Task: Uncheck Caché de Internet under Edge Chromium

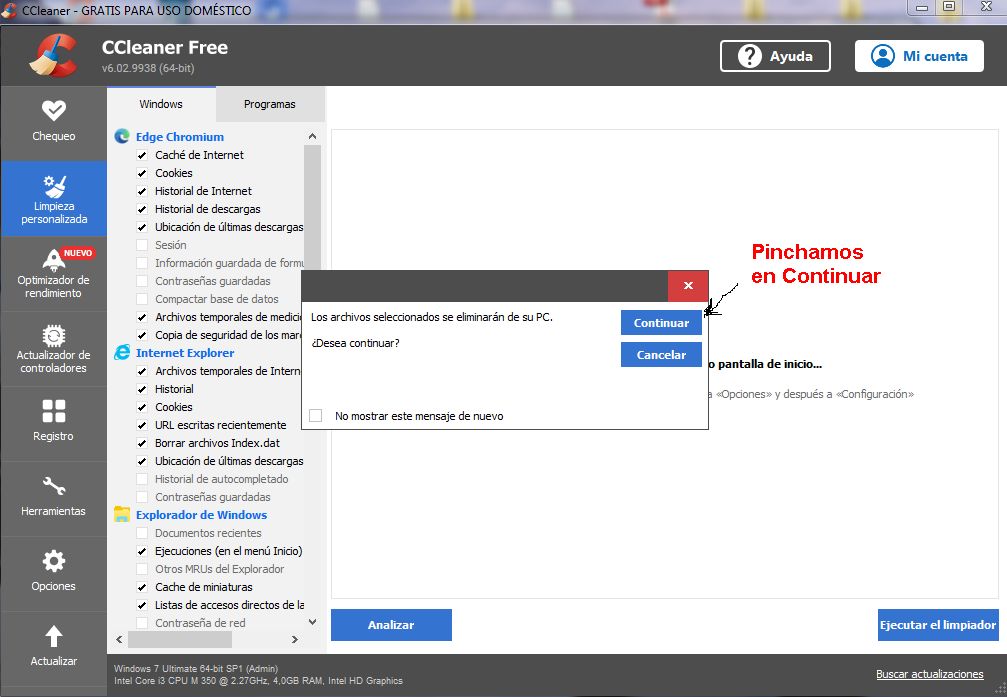Action: [142, 155]
